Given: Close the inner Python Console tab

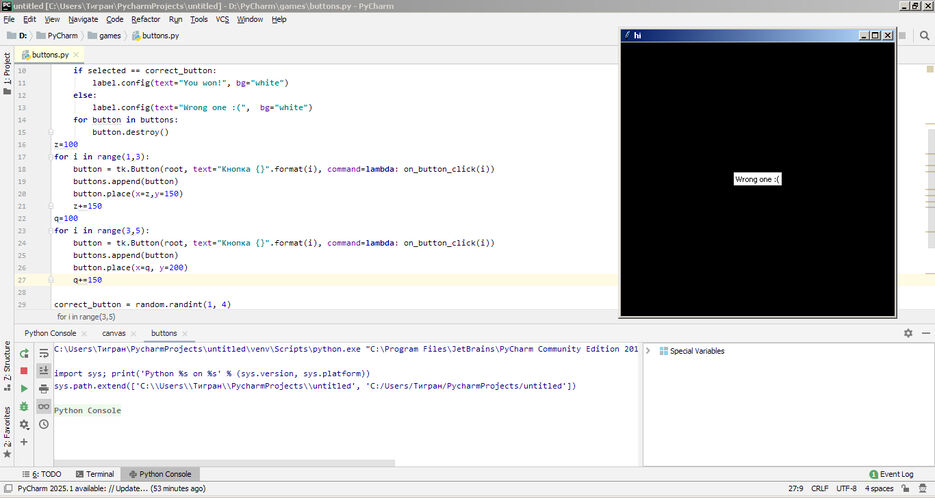Looking at the screenshot, I should click(x=84, y=334).
